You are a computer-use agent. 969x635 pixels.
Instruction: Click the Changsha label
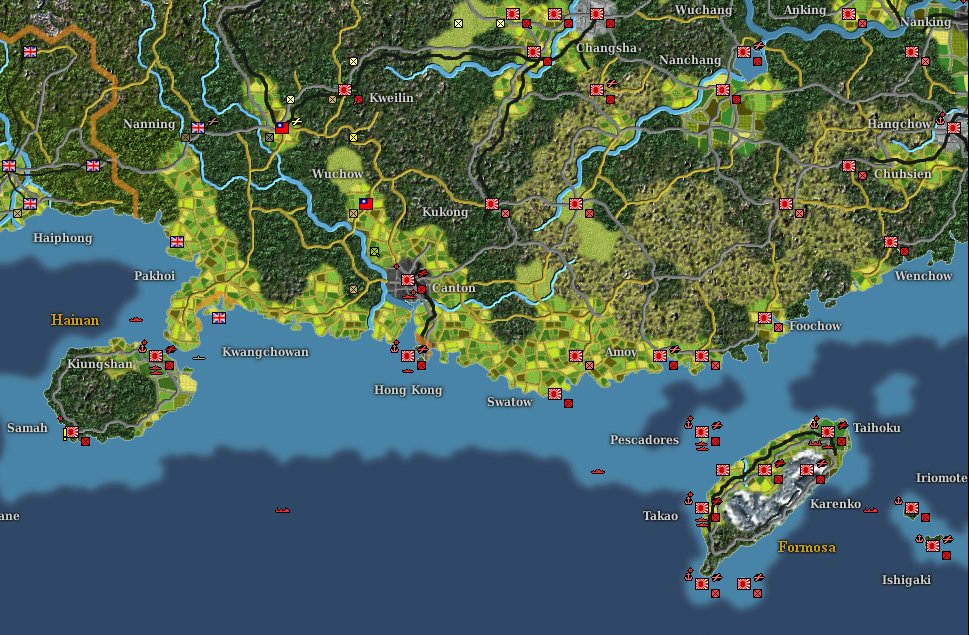(606, 48)
